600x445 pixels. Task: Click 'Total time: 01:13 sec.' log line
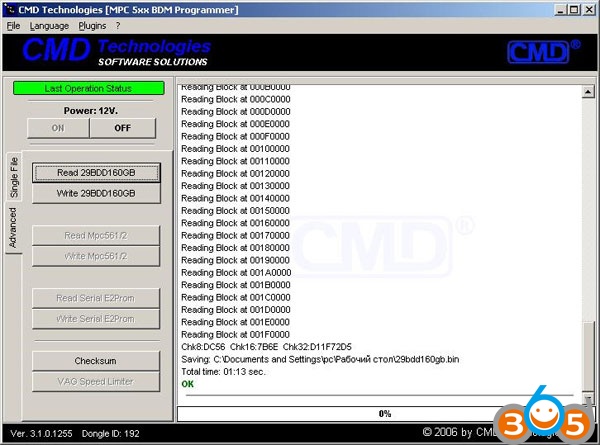point(223,372)
